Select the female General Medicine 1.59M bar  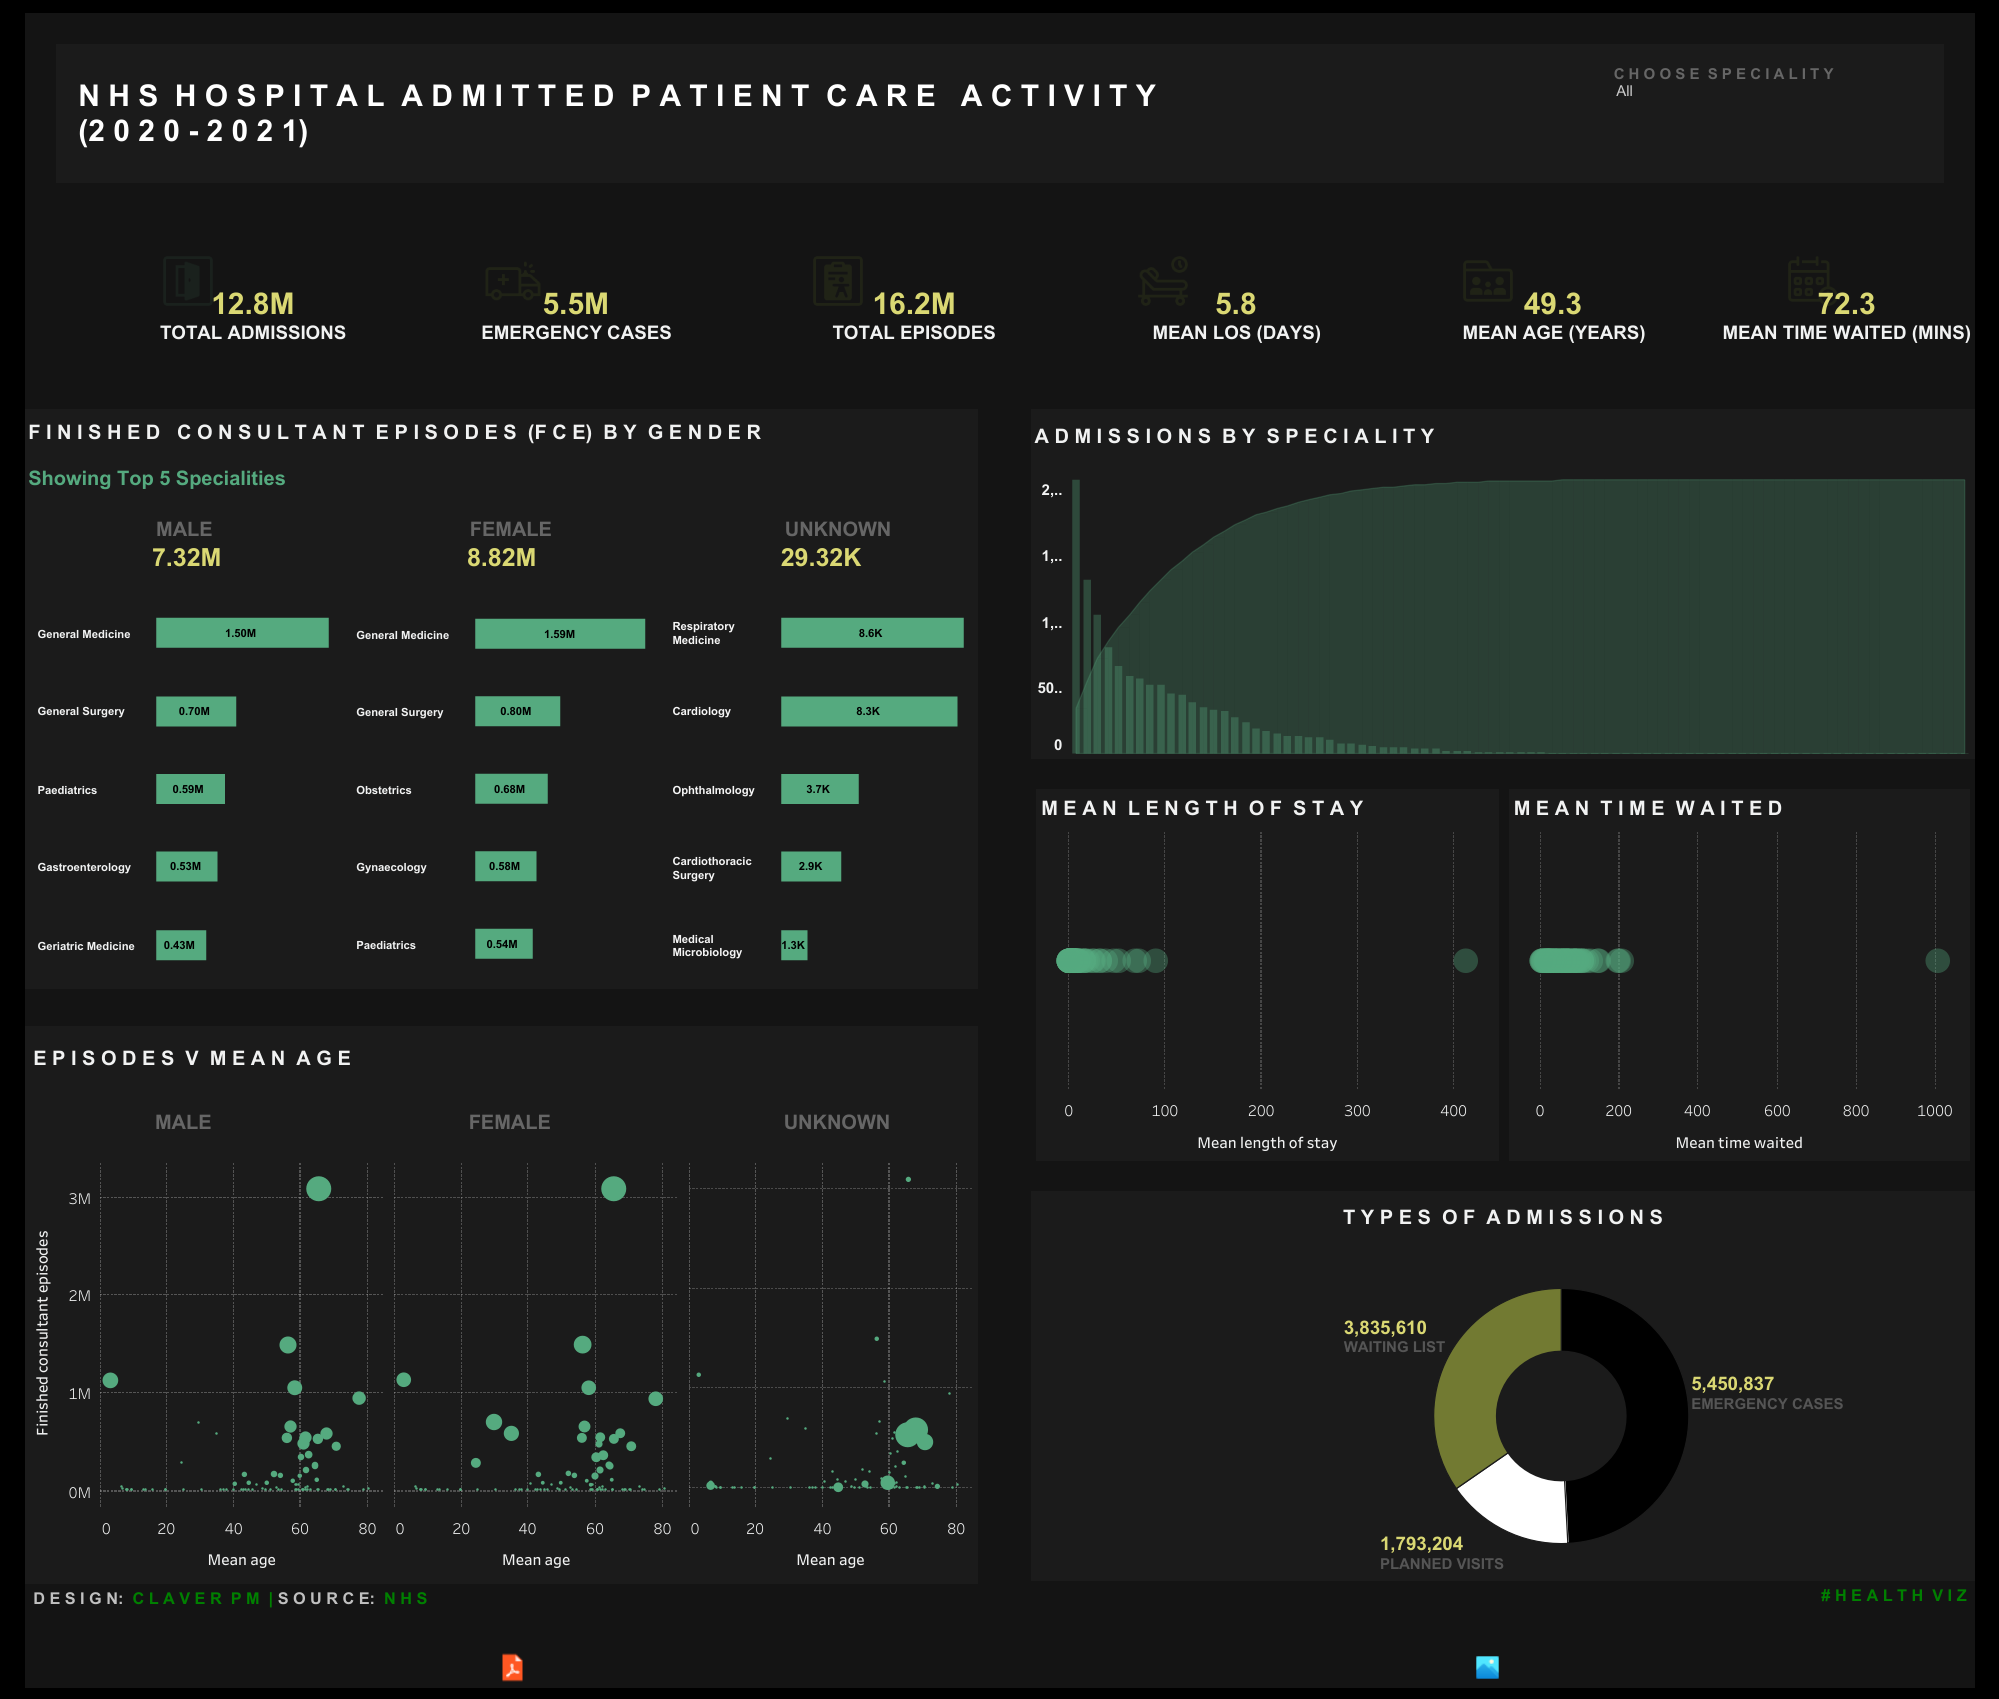coord(560,634)
